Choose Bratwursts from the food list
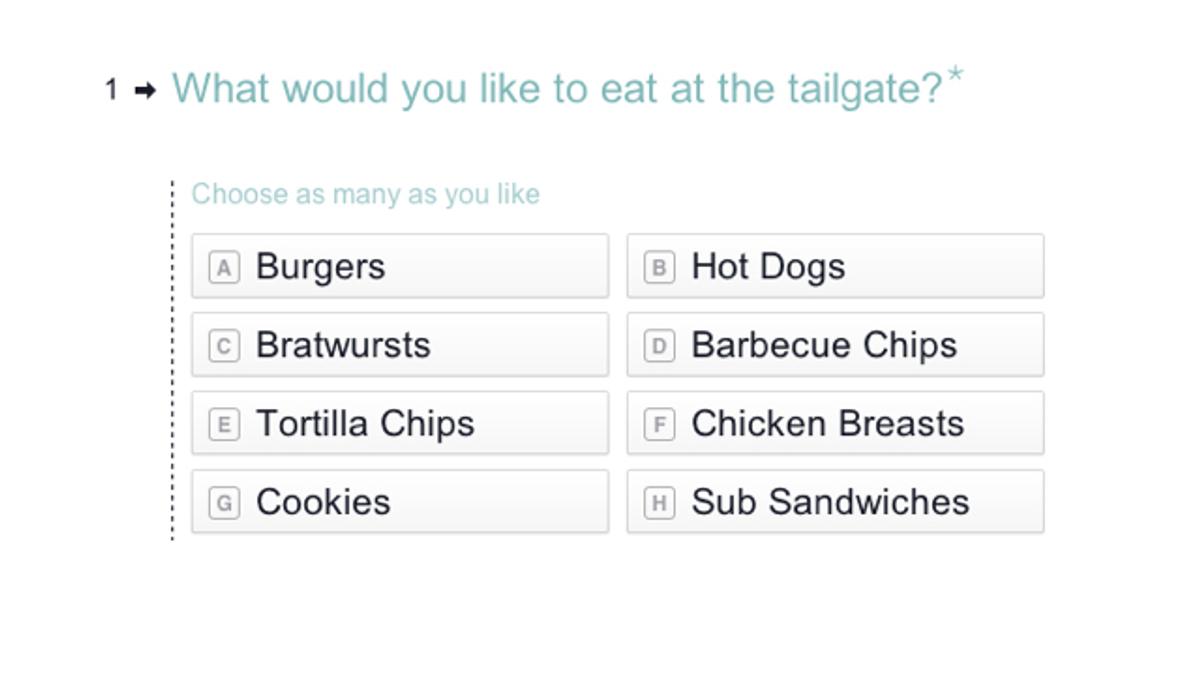 click(x=400, y=346)
